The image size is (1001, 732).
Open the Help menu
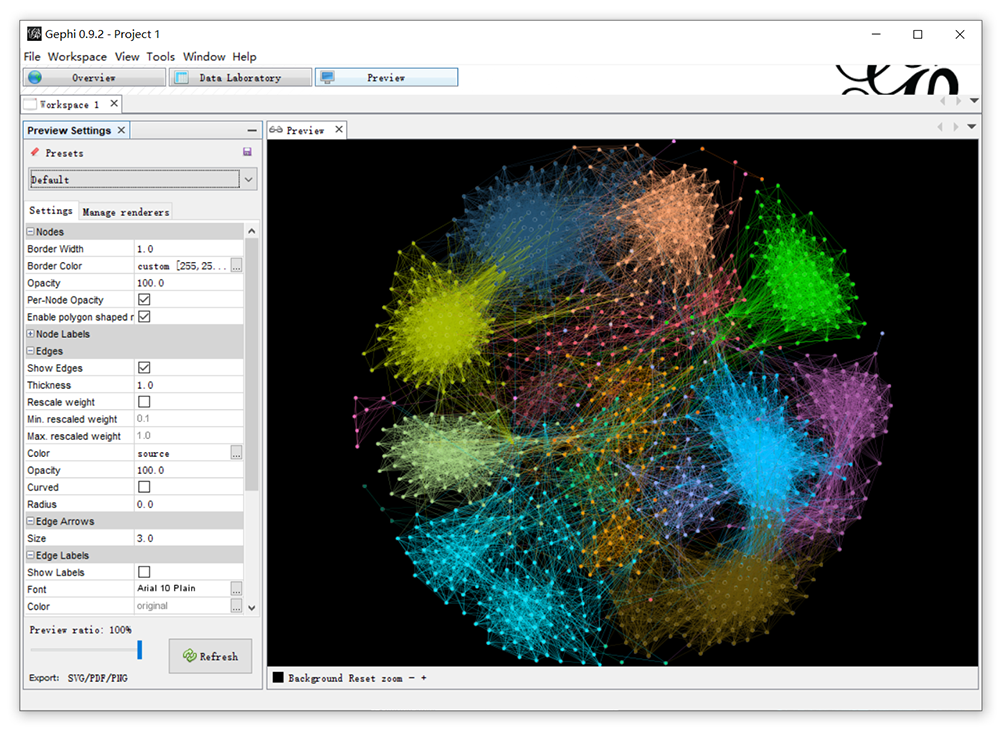[245, 57]
